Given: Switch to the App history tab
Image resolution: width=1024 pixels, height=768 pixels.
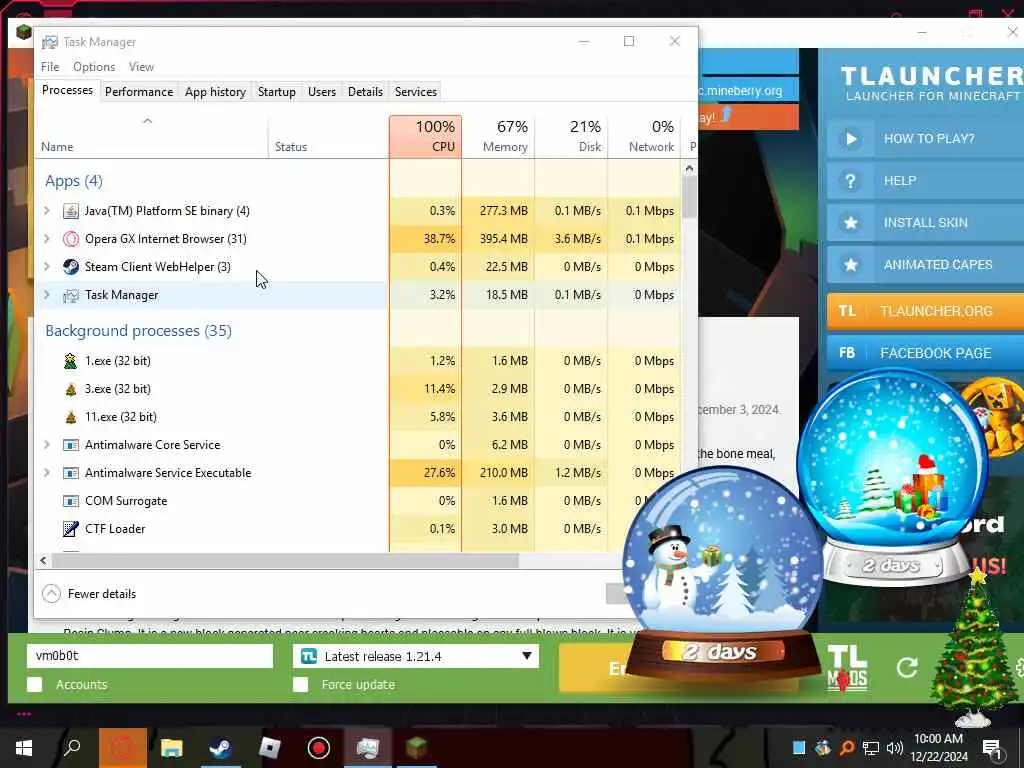Looking at the screenshot, I should point(216,92).
